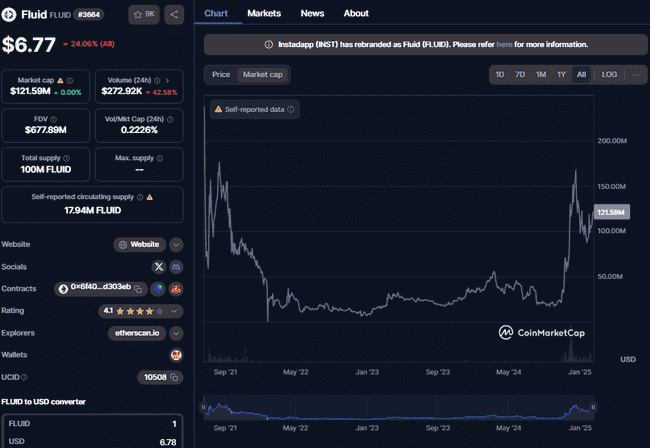Set chart range to 1D
650x448 pixels.
pos(500,75)
